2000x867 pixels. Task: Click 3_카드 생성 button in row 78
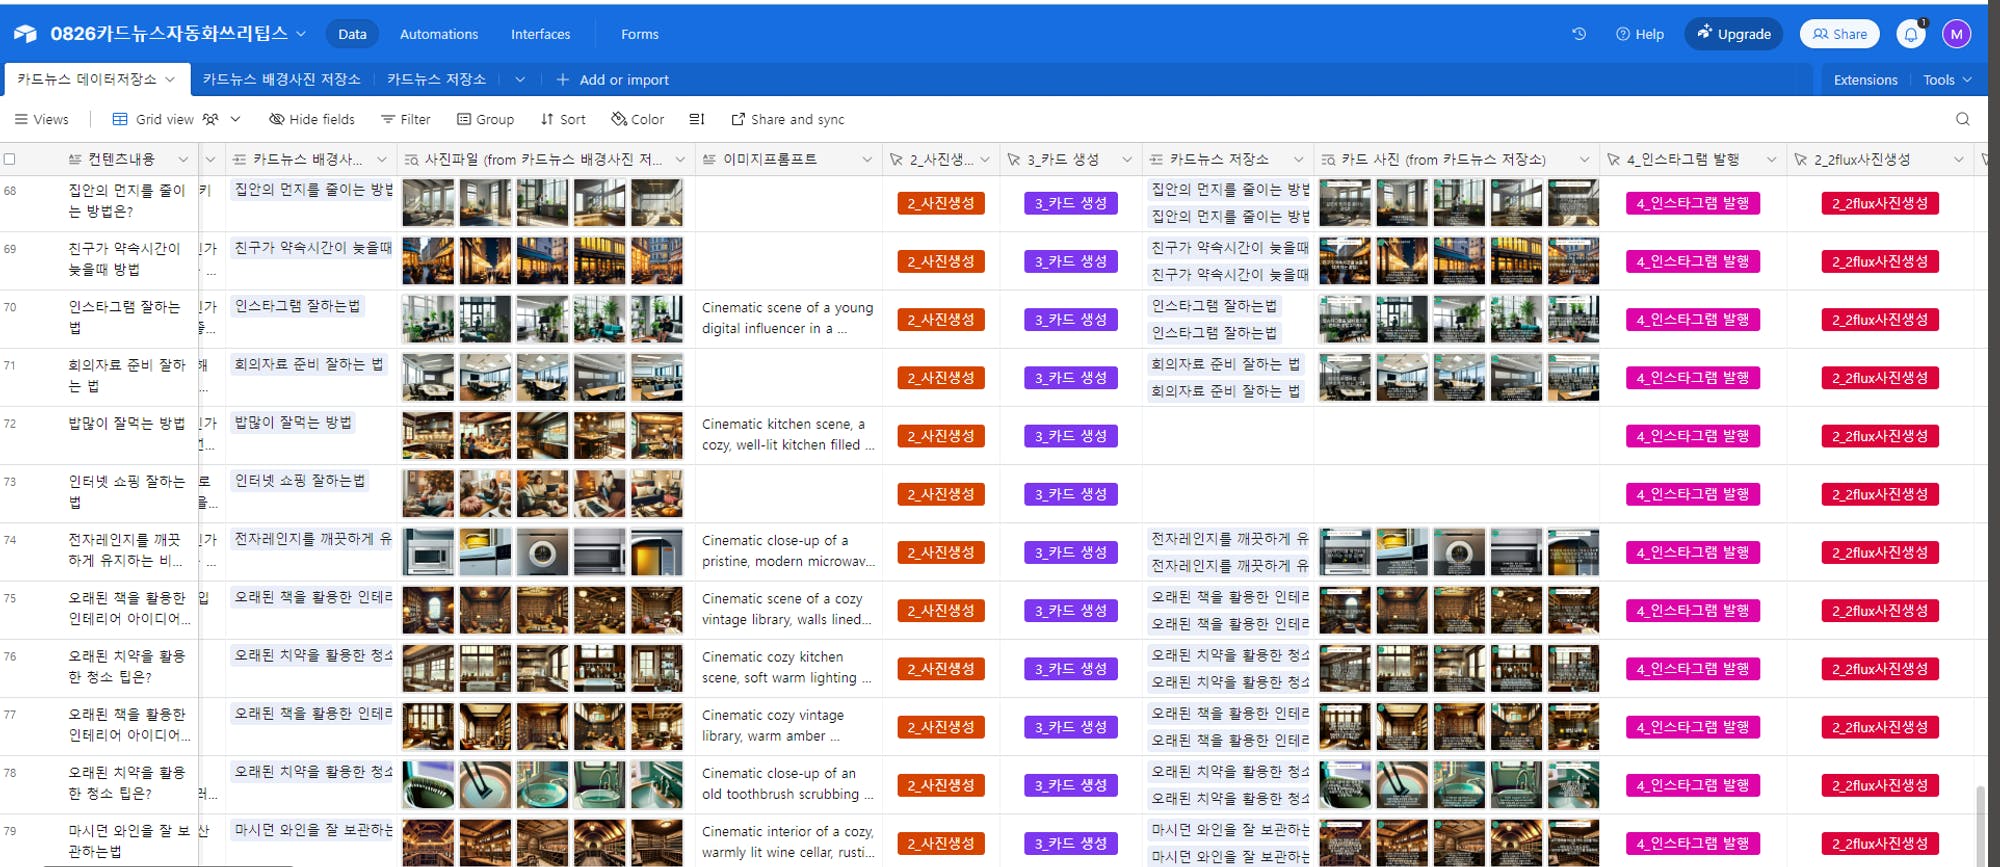coord(1071,786)
